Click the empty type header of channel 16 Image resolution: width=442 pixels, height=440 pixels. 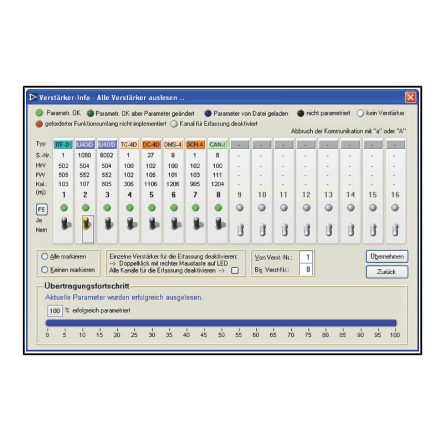click(x=395, y=144)
